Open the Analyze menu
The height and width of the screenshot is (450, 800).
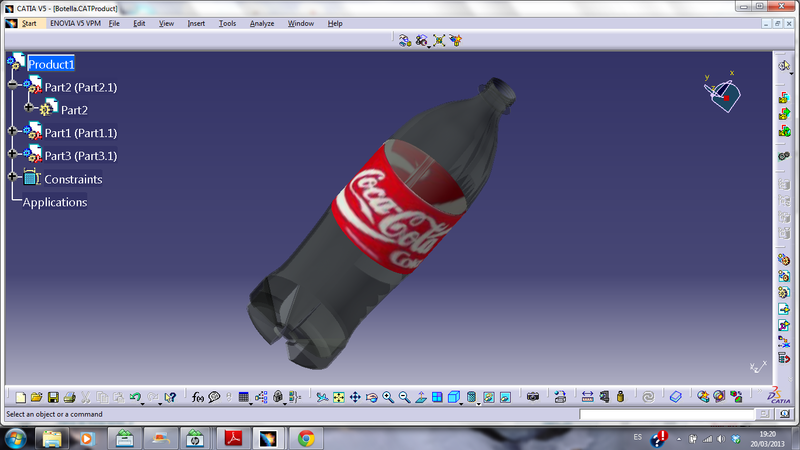262,23
